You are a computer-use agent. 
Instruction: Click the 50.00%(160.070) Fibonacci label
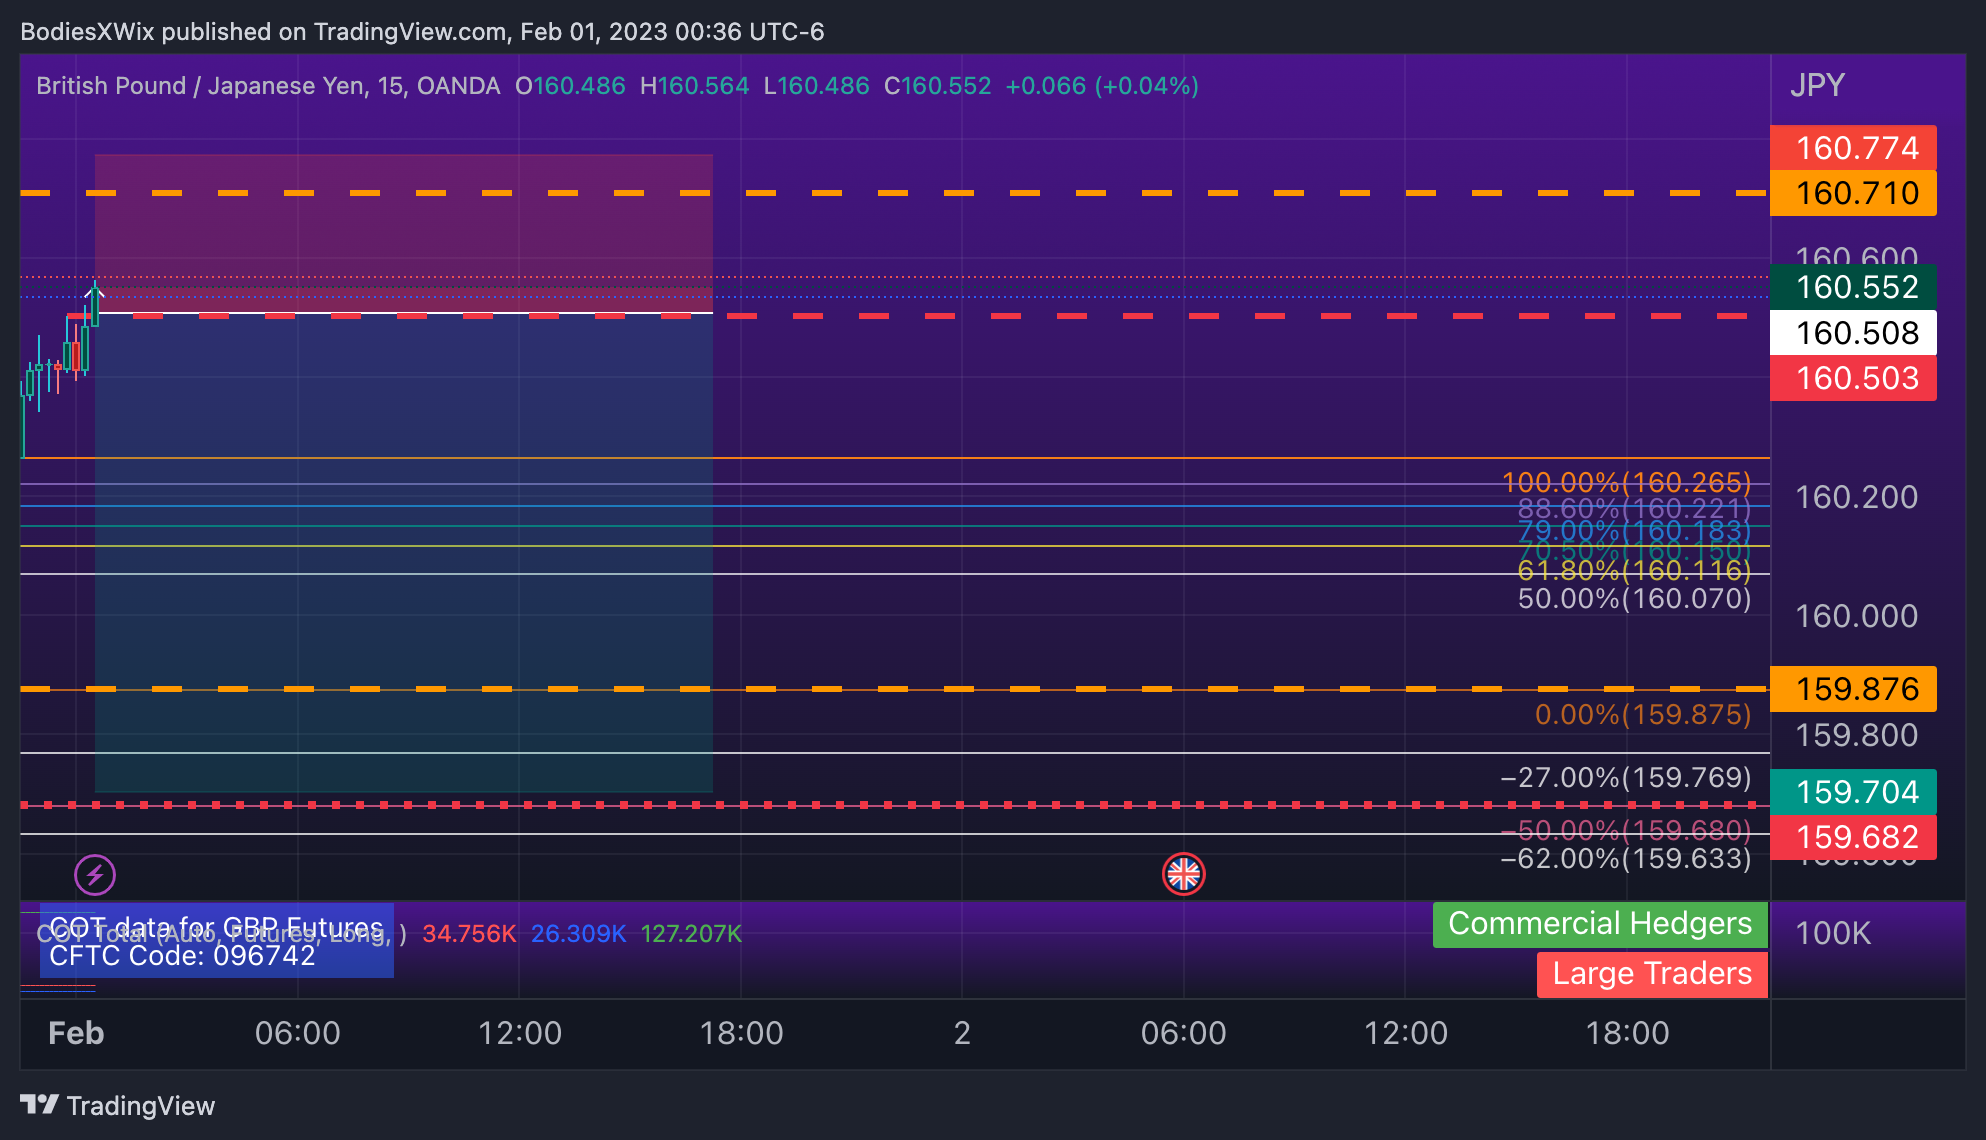coord(1634,599)
